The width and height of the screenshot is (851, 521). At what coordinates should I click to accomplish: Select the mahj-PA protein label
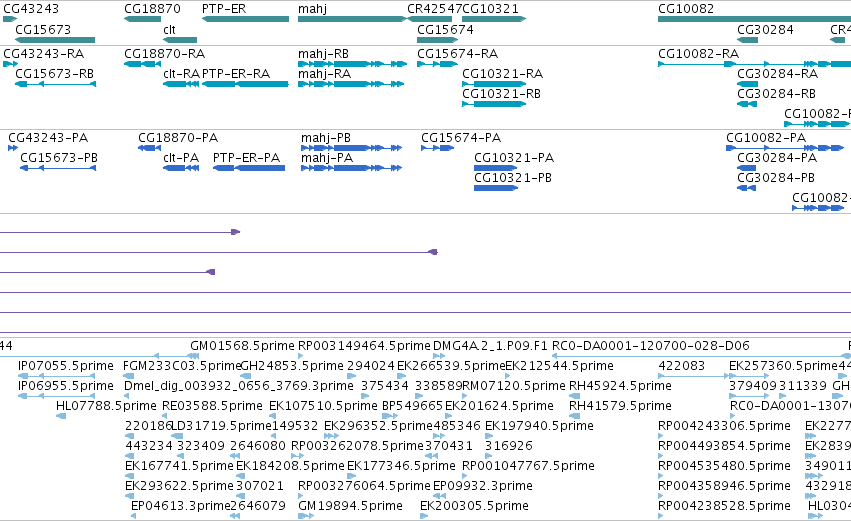click(327, 158)
